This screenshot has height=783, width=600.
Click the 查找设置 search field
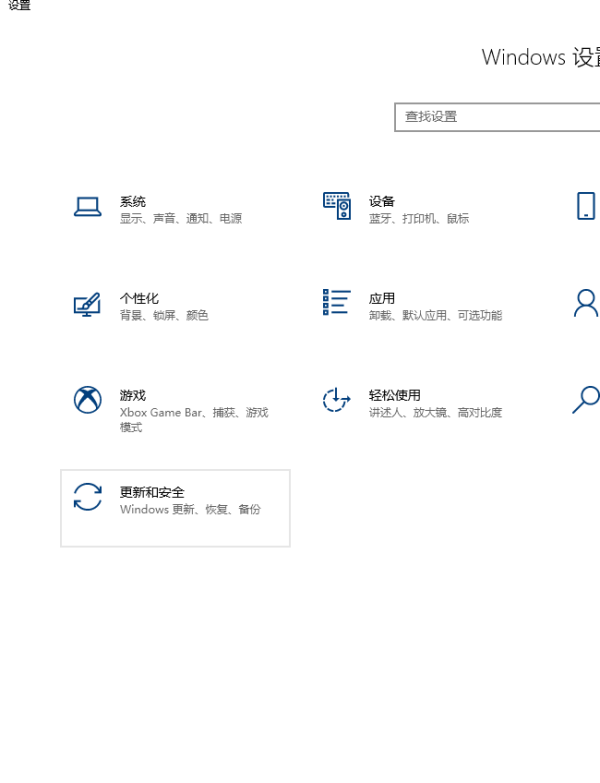495,117
